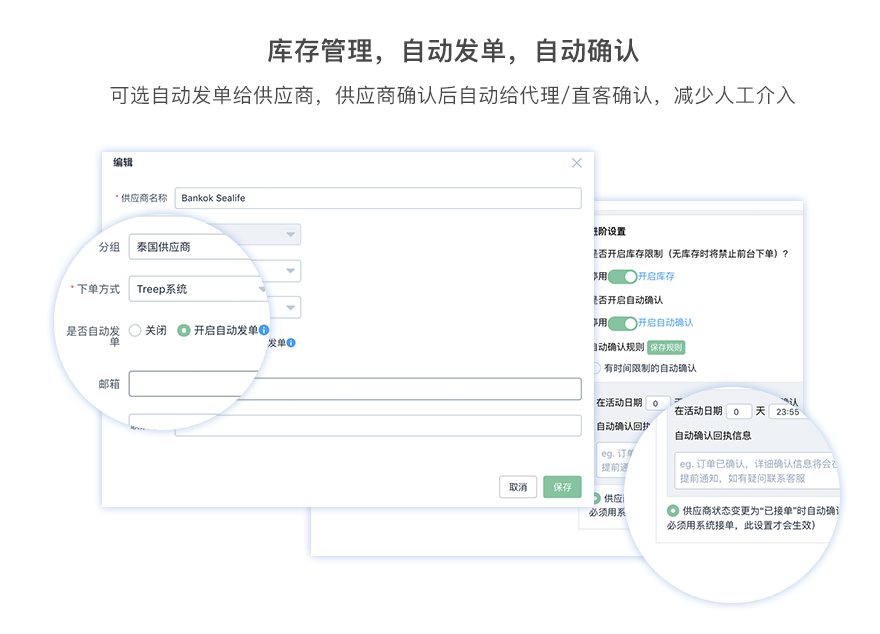Viewport: 880px width, 634px height.
Task: Select the 供应商状态变更为"已接单" radio option
Action: [672, 511]
